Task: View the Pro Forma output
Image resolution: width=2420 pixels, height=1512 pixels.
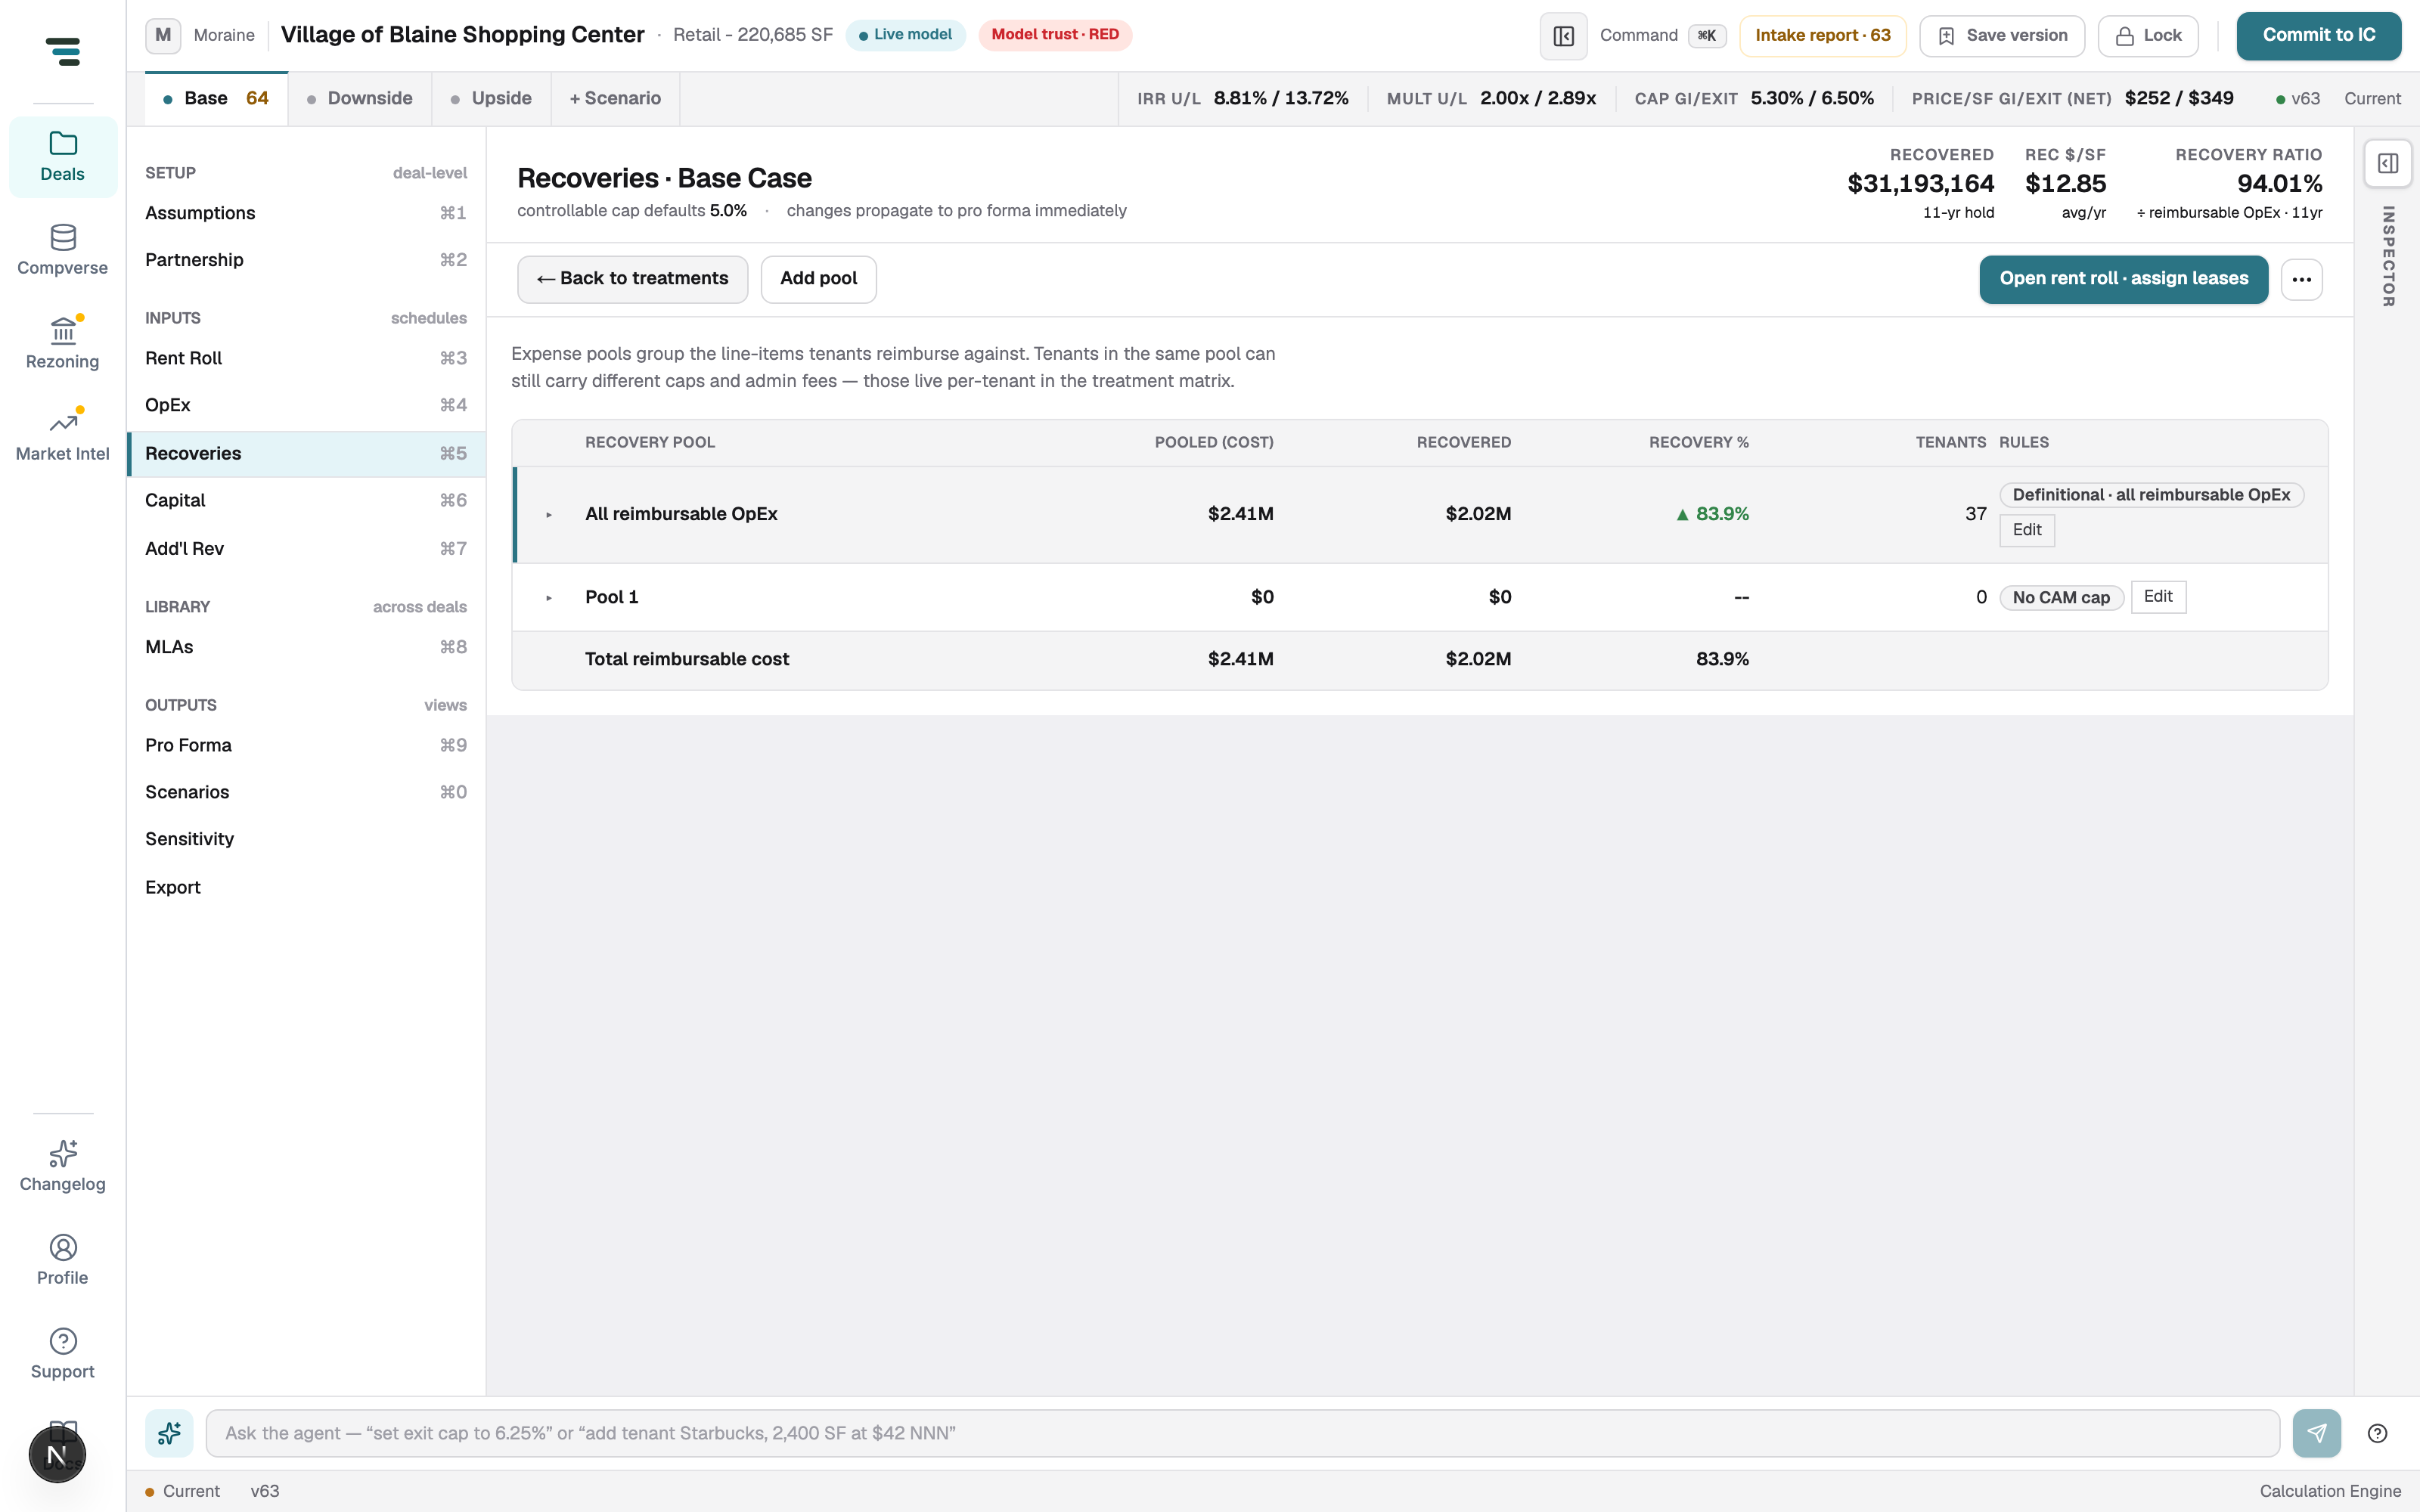Action: pos(306,745)
